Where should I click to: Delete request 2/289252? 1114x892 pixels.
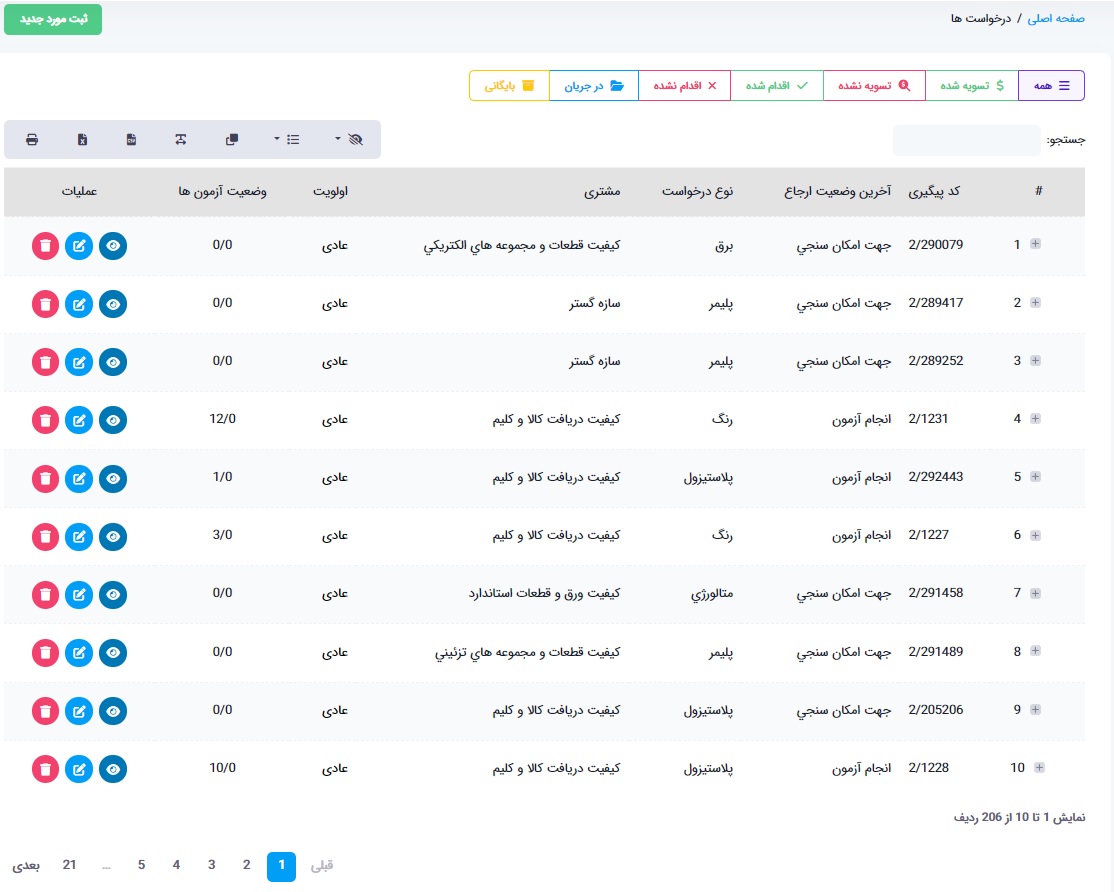(45, 362)
